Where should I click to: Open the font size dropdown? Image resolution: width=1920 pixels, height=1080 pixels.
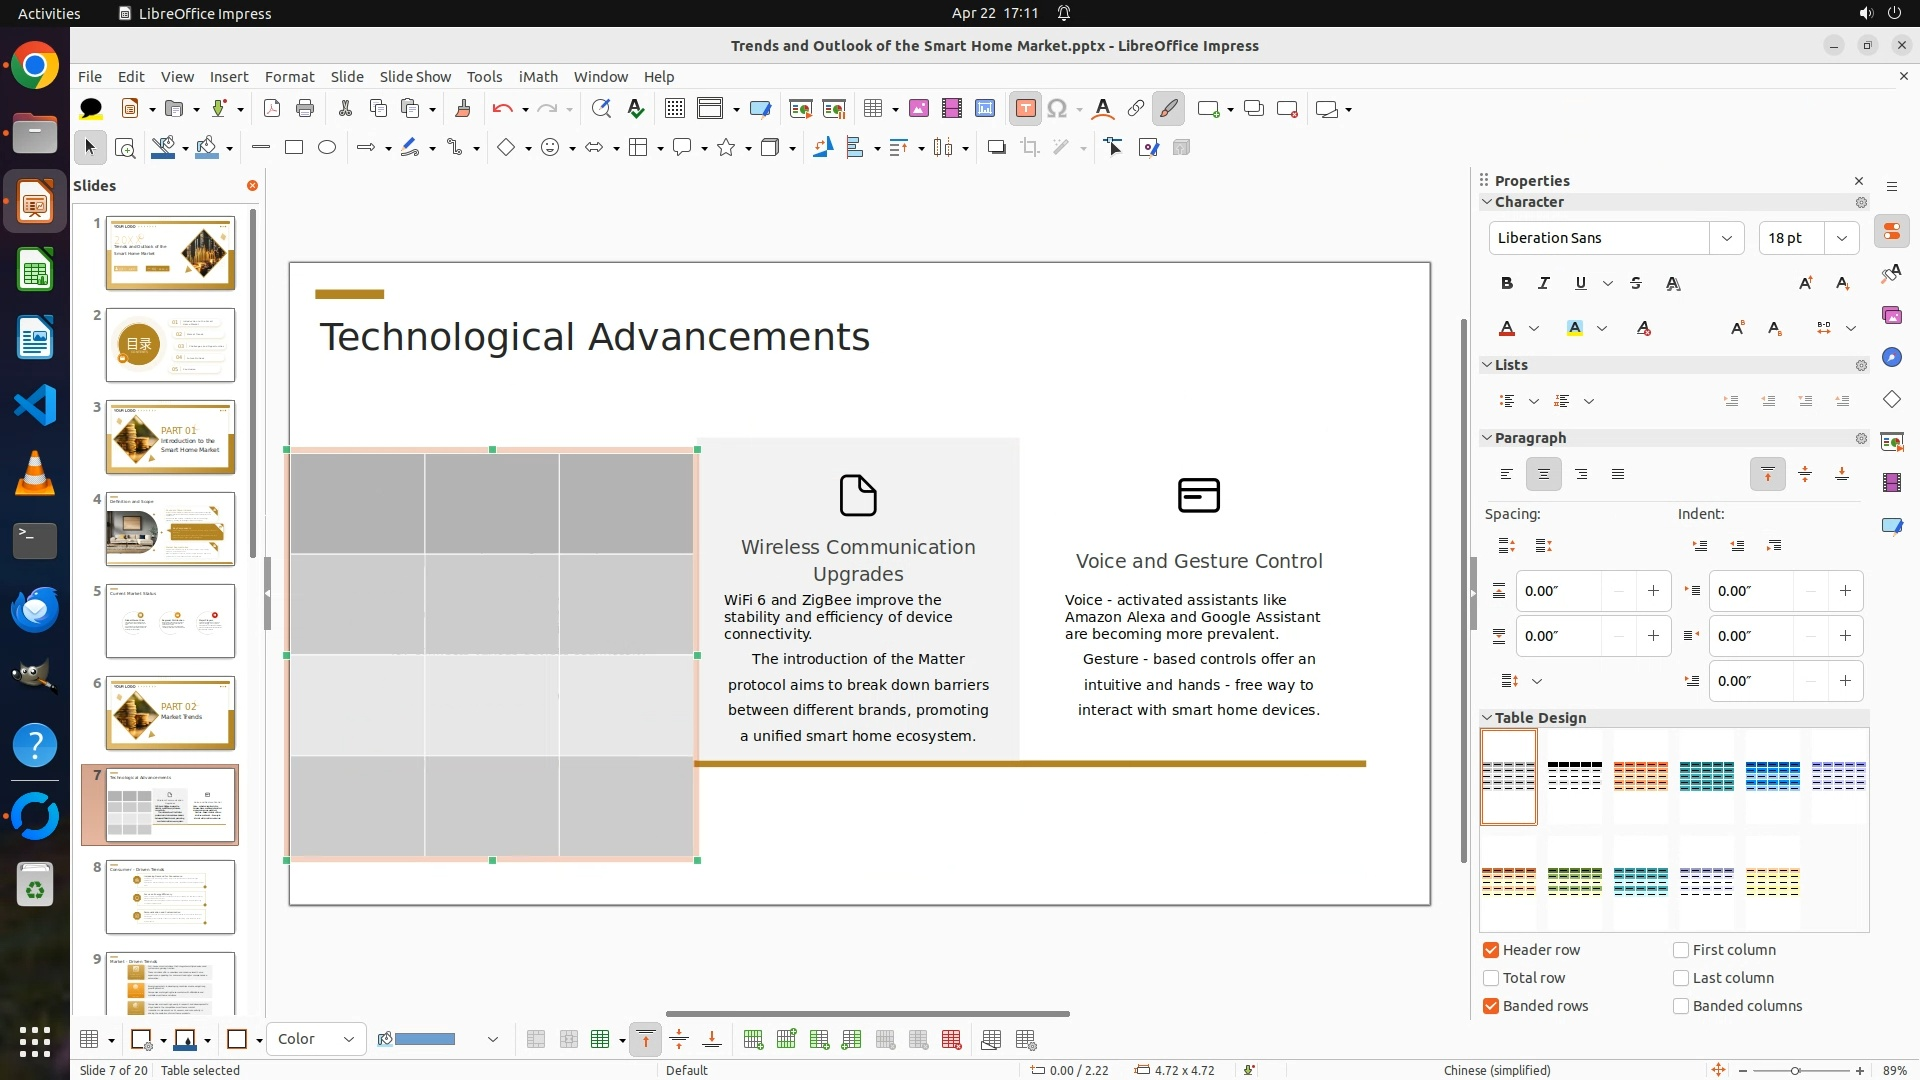[1842, 238]
